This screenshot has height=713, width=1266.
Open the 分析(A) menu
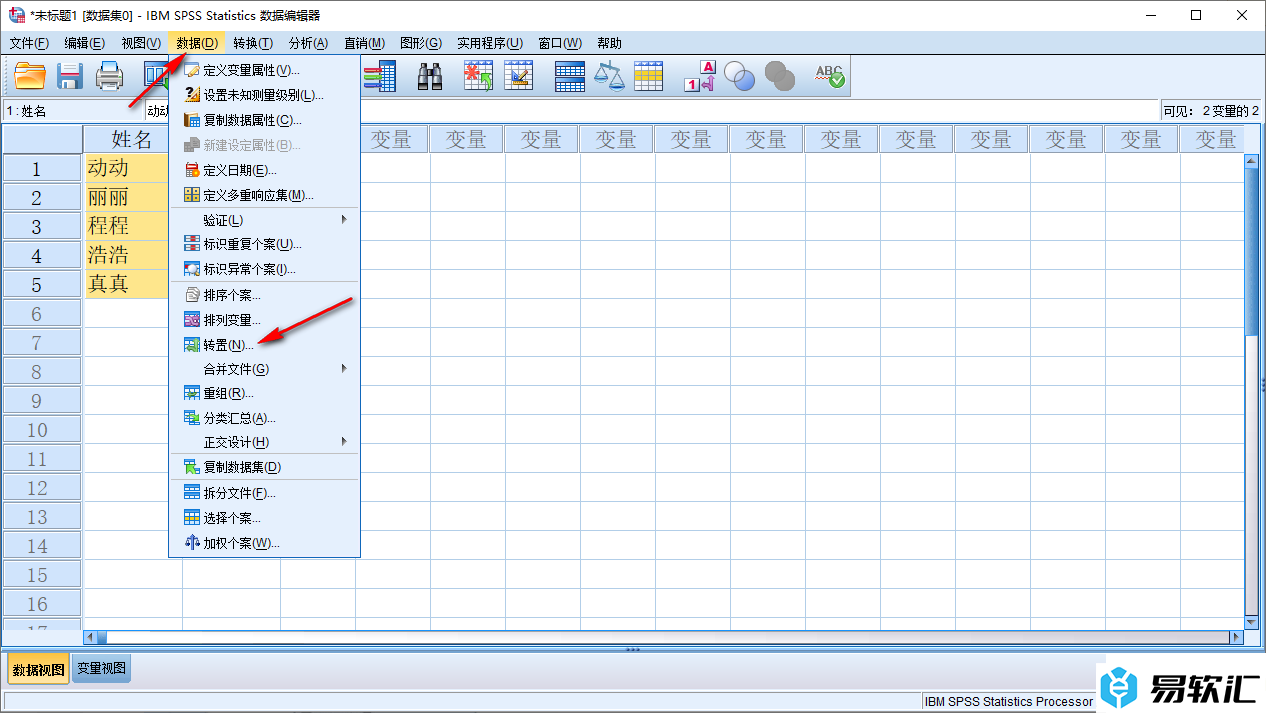coord(308,43)
